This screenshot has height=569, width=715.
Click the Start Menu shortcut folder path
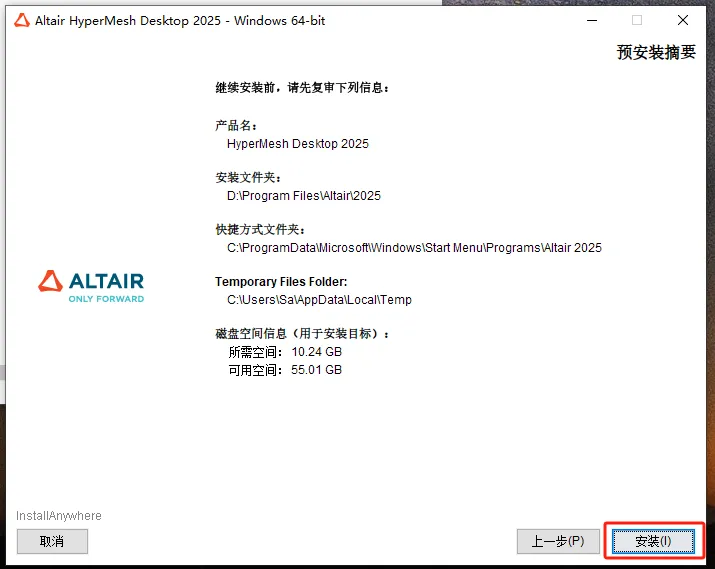click(414, 248)
